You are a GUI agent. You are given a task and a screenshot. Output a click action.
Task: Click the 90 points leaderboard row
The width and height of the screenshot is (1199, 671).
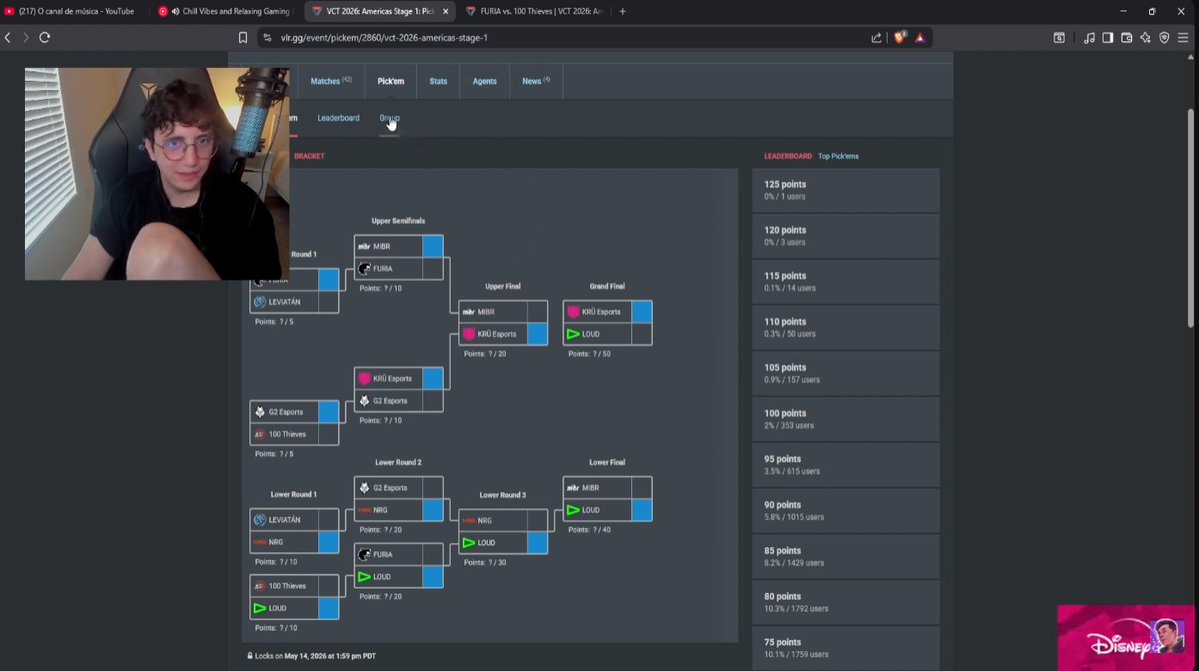tap(846, 511)
